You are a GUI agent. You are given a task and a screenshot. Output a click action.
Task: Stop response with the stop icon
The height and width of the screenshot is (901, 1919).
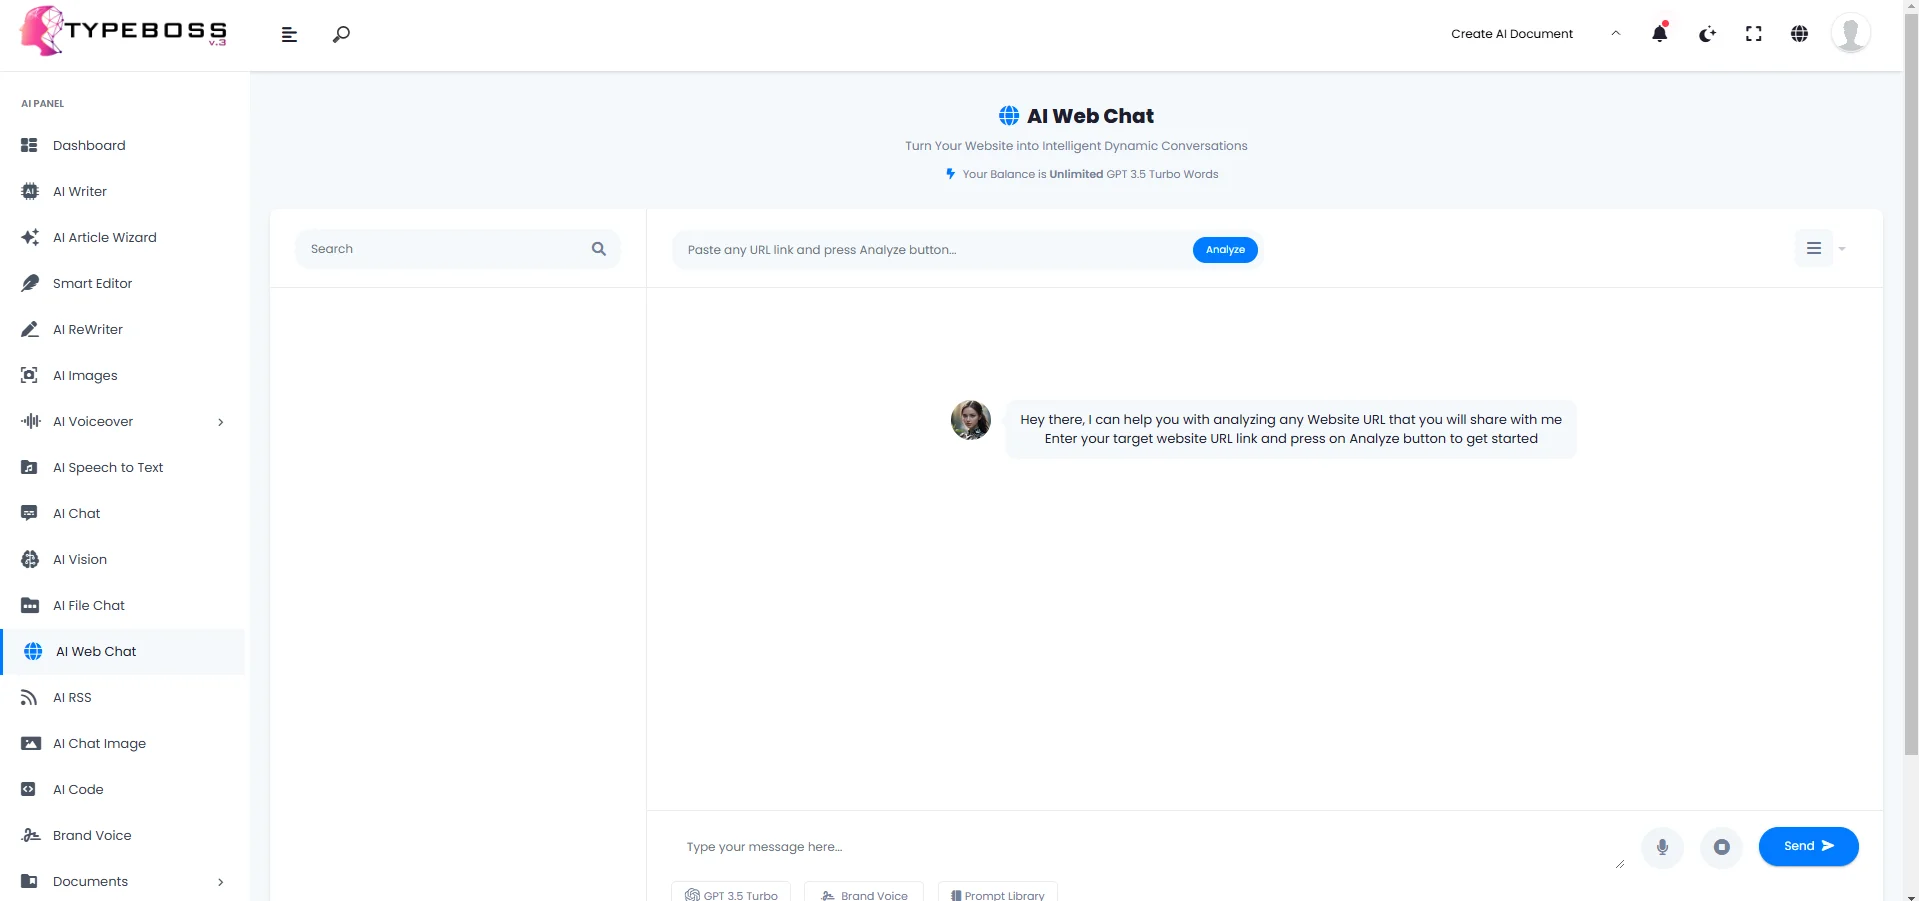pyautogui.click(x=1721, y=847)
